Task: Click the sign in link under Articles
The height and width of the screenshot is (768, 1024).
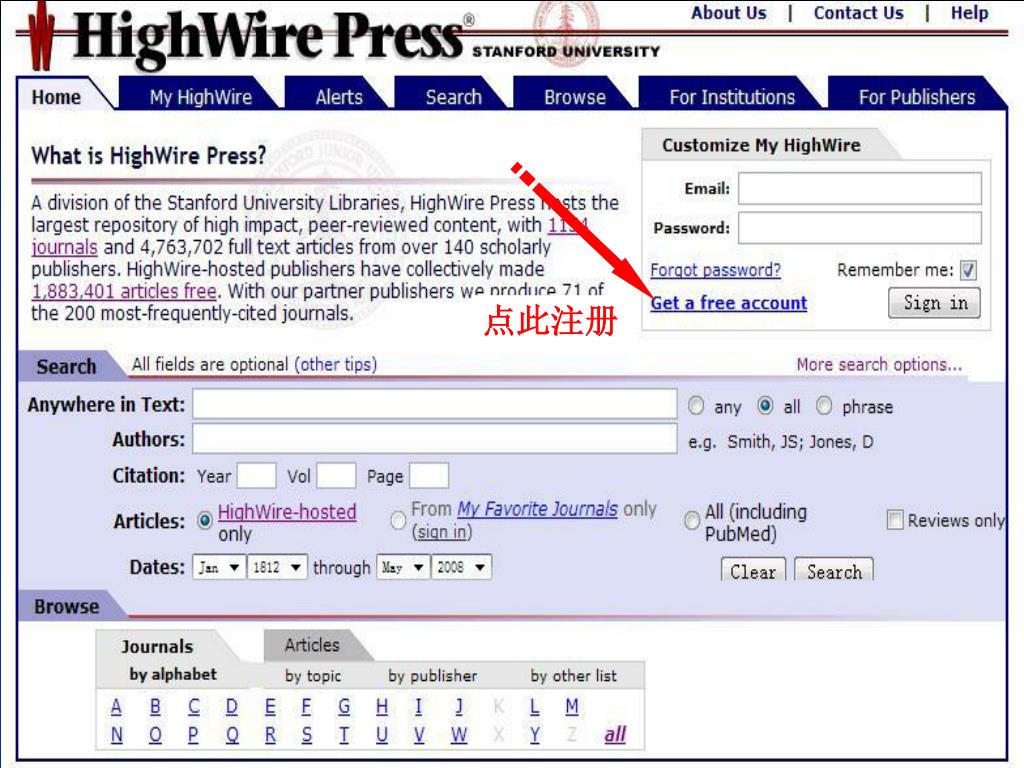Action: point(442,532)
